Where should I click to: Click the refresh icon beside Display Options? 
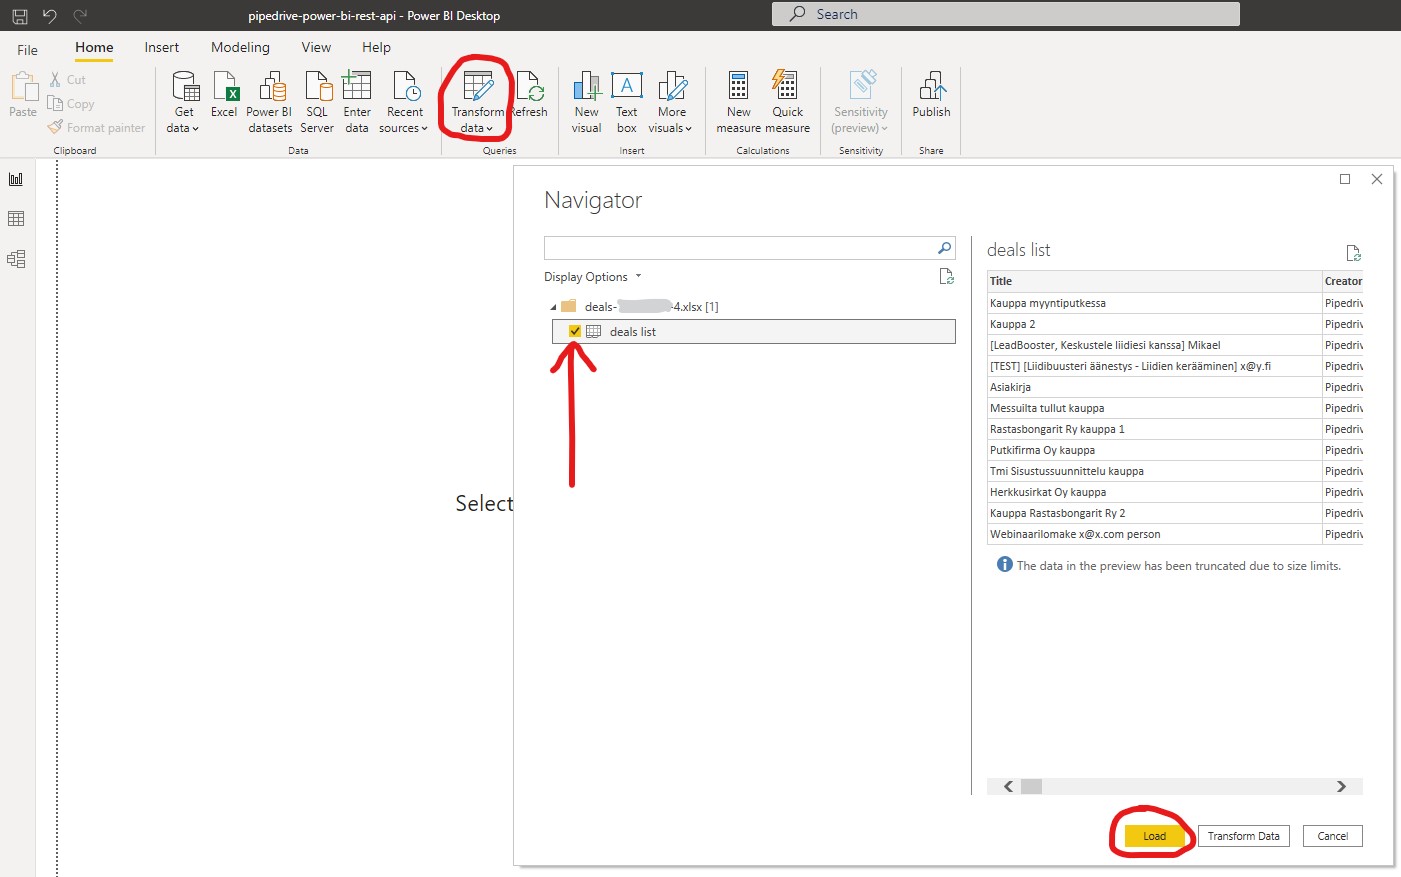[x=946, y=277]
